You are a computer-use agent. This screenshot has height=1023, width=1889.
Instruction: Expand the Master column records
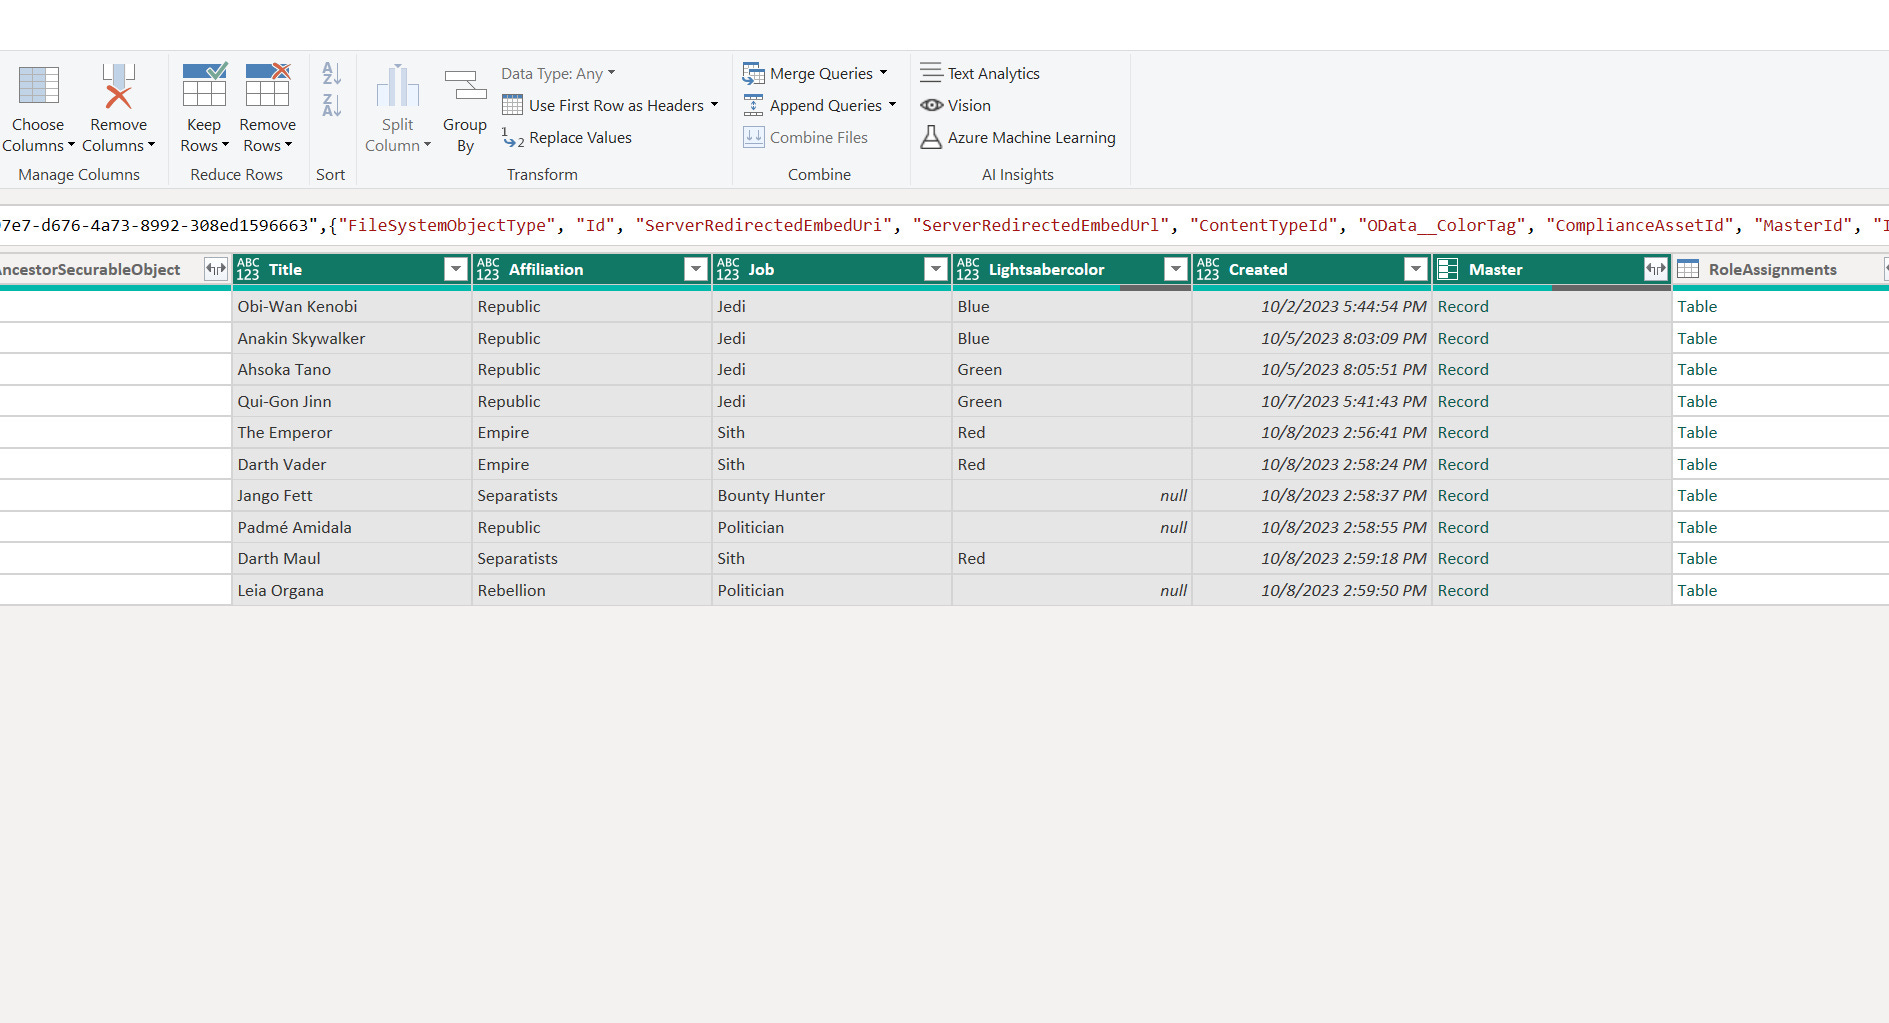[1656, 269]
